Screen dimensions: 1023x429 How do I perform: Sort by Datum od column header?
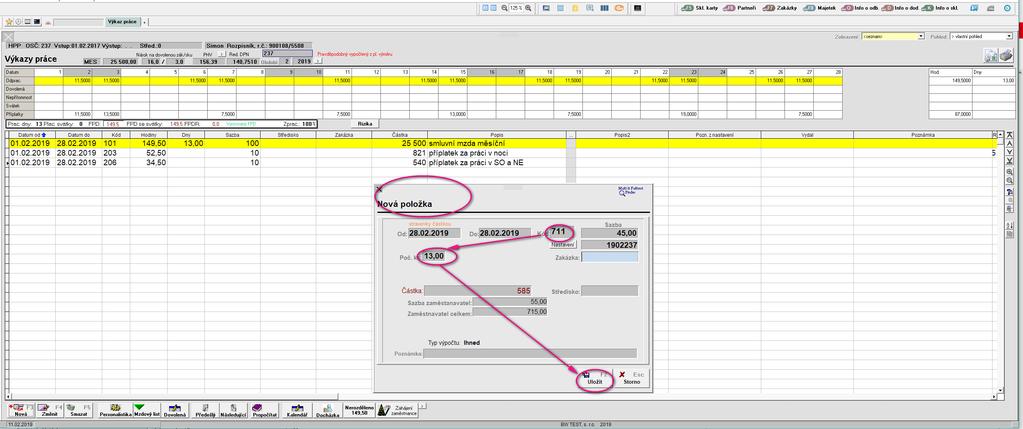pos(31,134)
